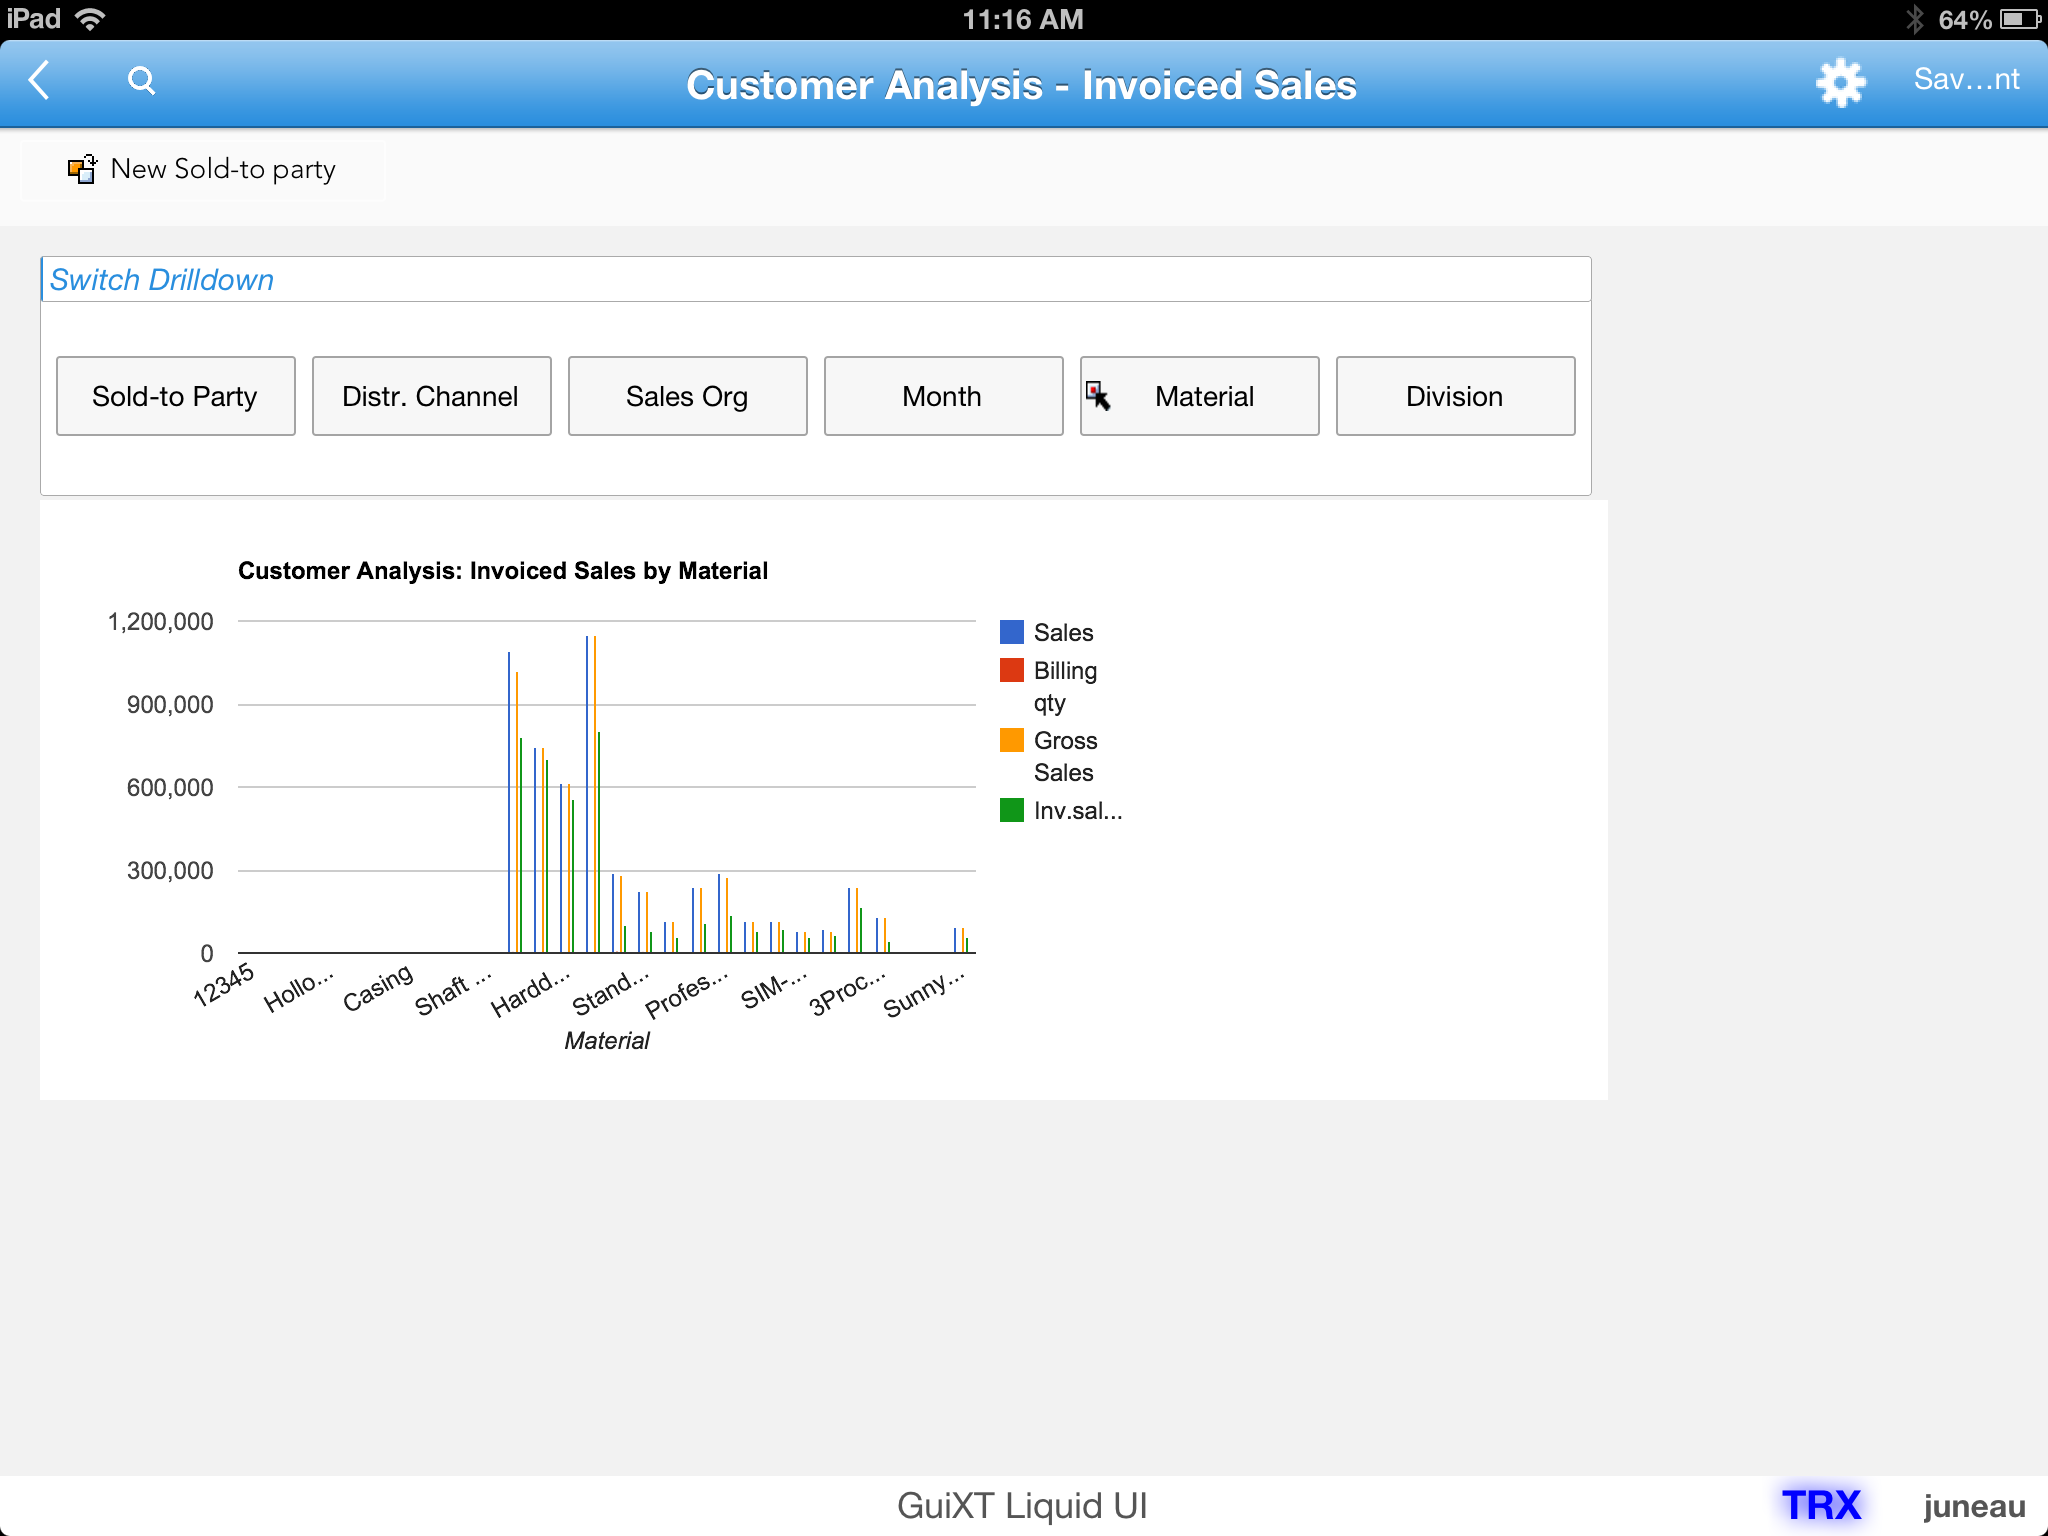Click the red Billing qty swatch

coord(1011,670)
